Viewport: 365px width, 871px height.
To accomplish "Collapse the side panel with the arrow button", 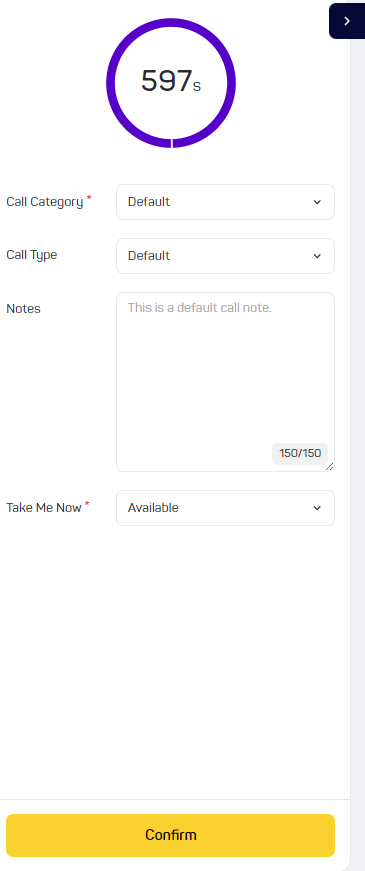I will tap(347, 21).
